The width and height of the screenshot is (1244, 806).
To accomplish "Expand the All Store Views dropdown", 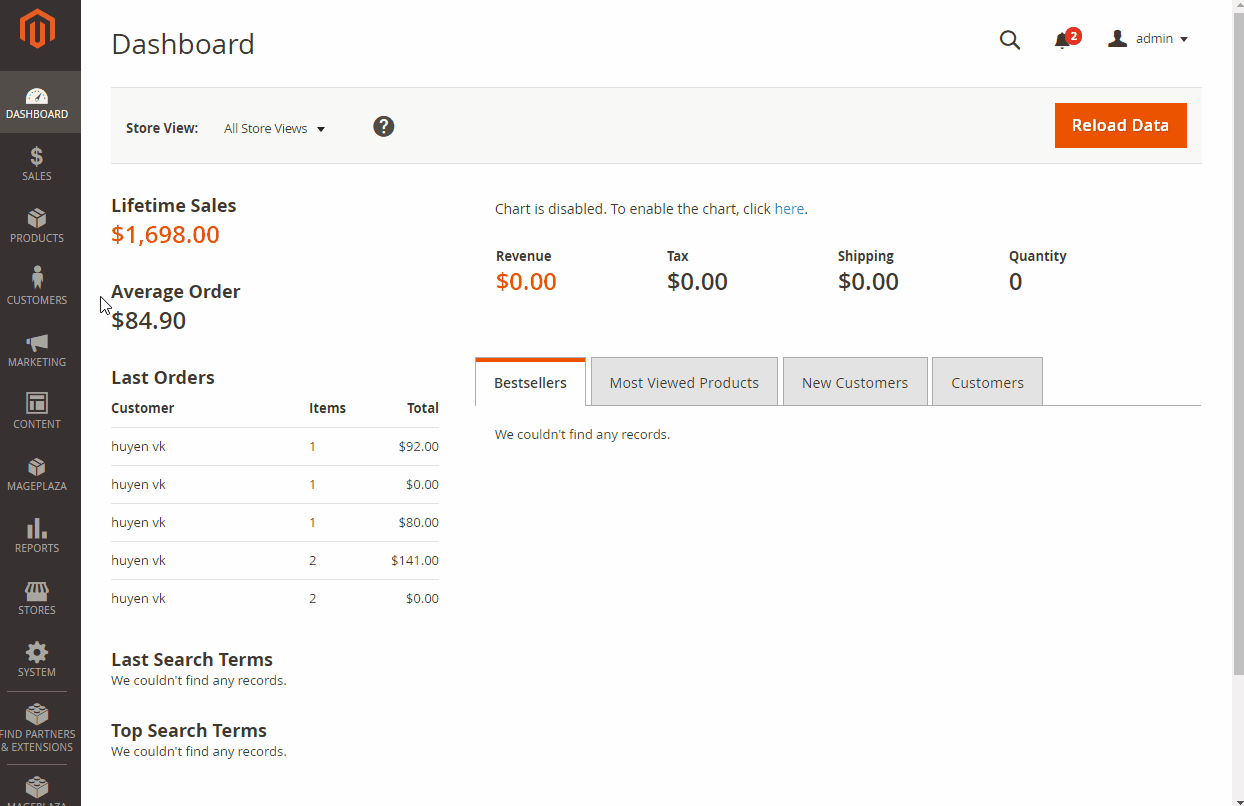I will (x=274, y=129).
